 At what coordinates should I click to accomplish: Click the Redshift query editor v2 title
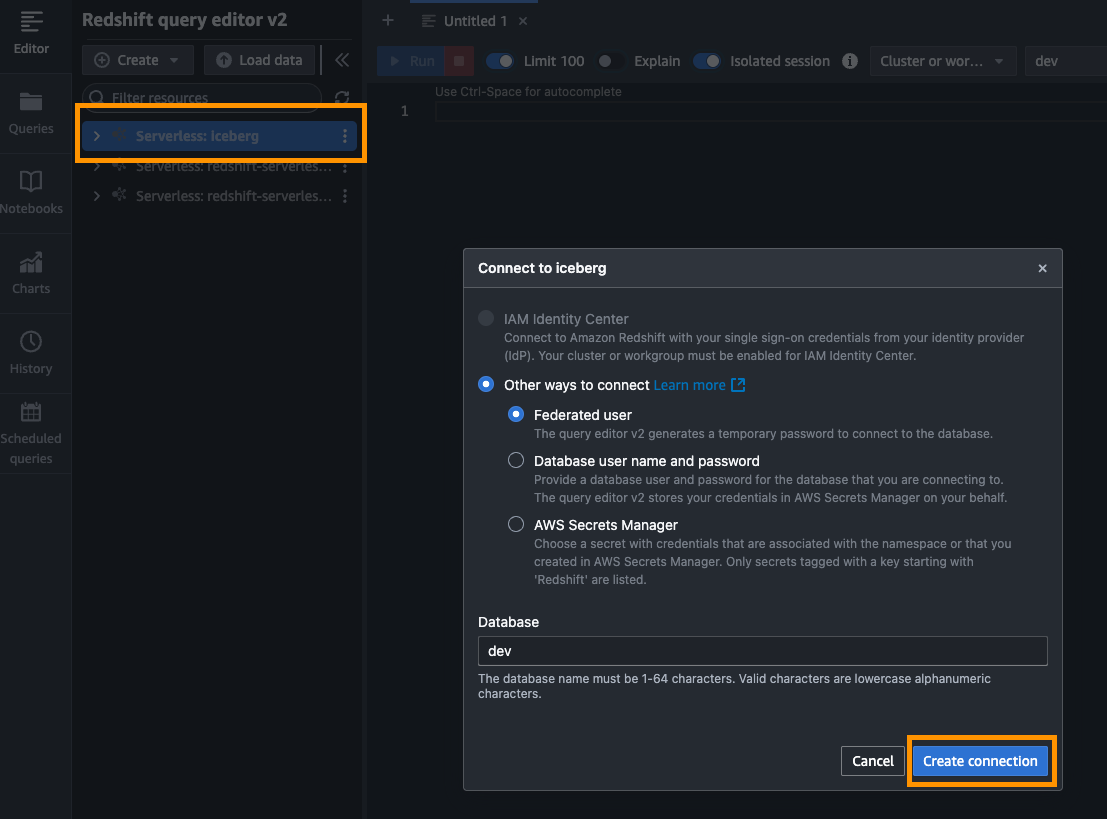185,20
